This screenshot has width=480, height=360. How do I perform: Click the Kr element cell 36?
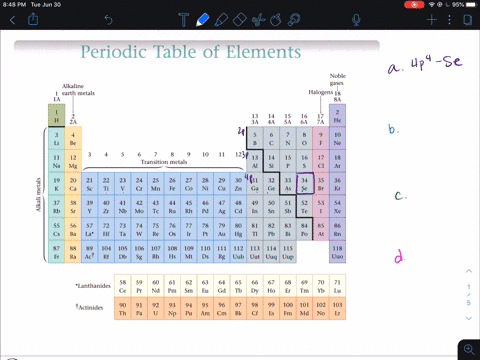[337, 184]
